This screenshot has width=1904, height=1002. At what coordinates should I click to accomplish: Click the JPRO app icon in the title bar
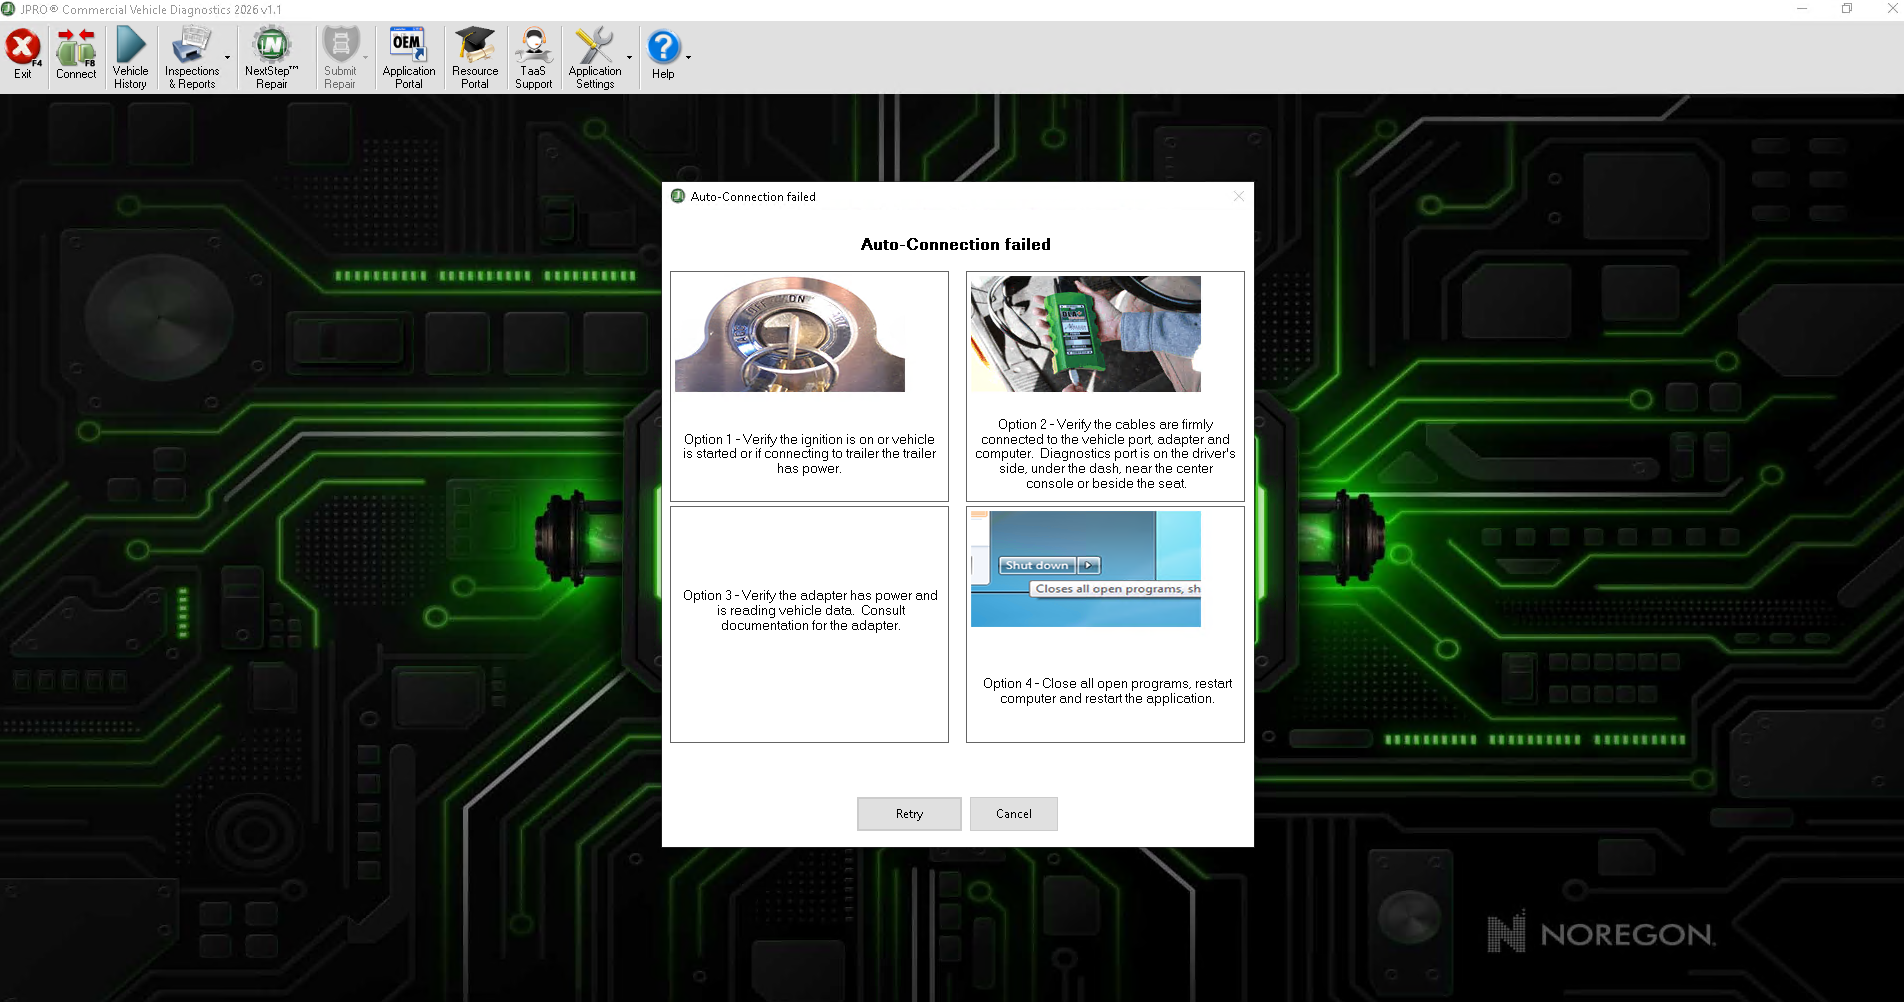[9, 9]
